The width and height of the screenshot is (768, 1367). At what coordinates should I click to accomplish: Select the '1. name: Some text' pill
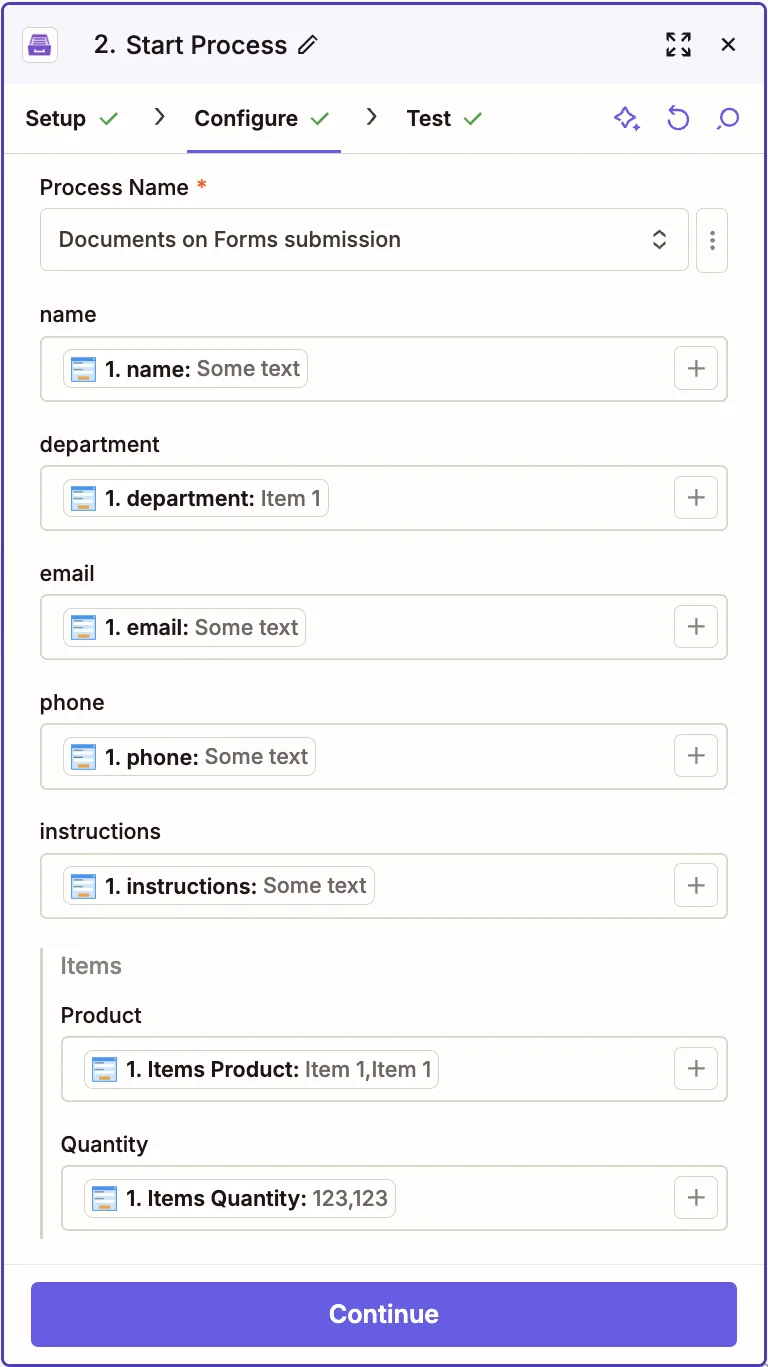[x=185, y=369]
